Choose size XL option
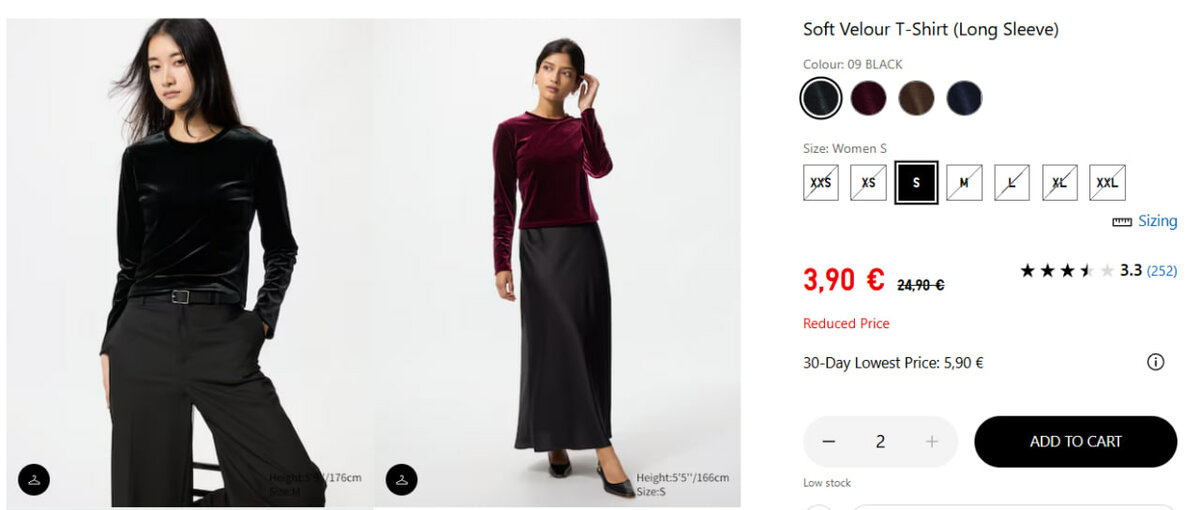Image resolution: width=1200 pixels, height=510 pixels. (1059, 183)
